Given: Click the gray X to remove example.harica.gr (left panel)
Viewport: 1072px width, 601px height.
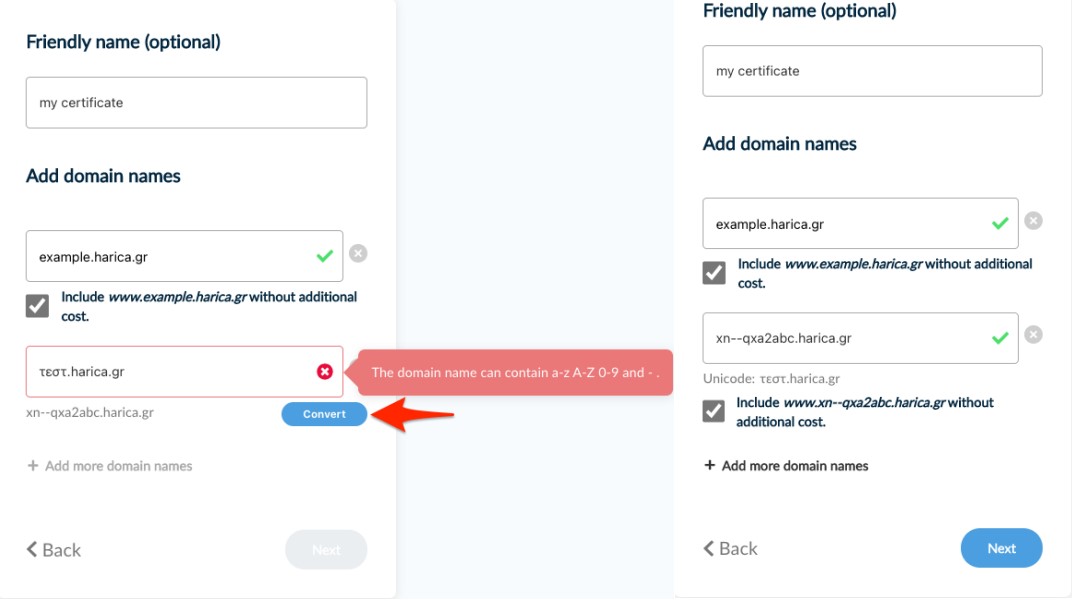Looking at the screenshot, I should [358, 254].
